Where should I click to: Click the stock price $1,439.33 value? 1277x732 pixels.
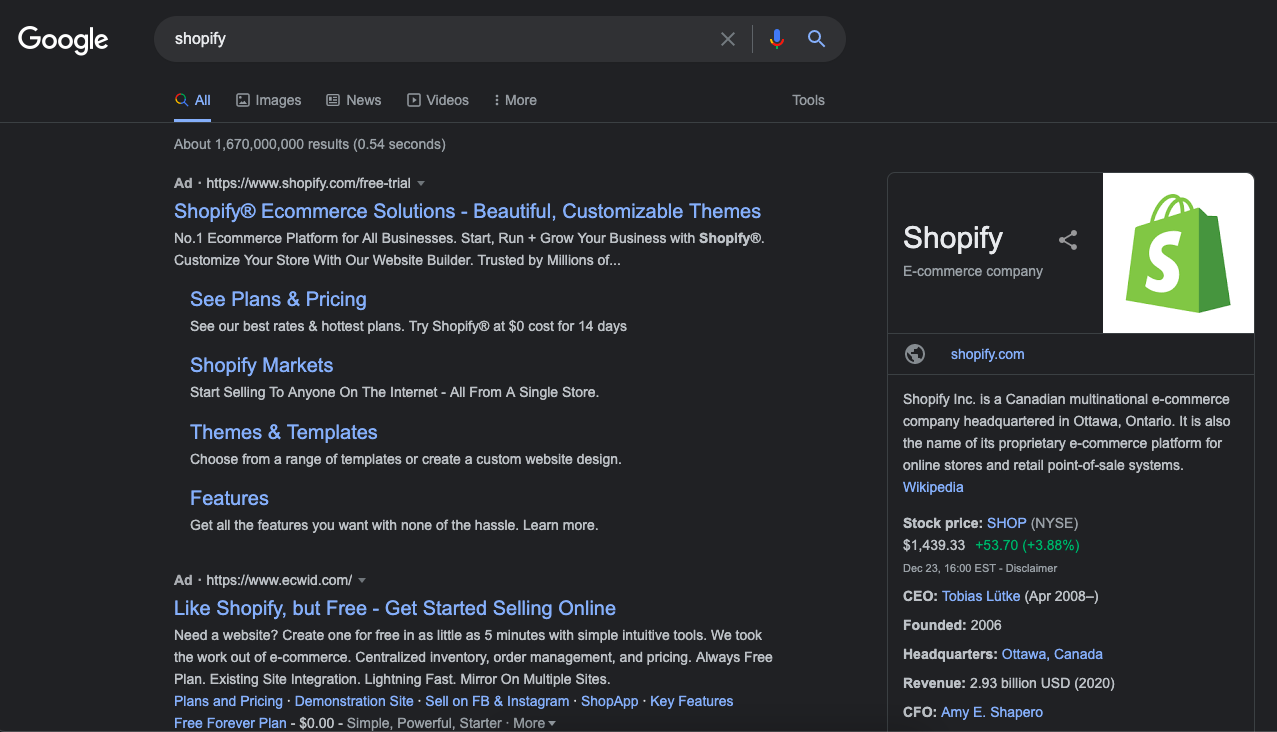(934, 545)
